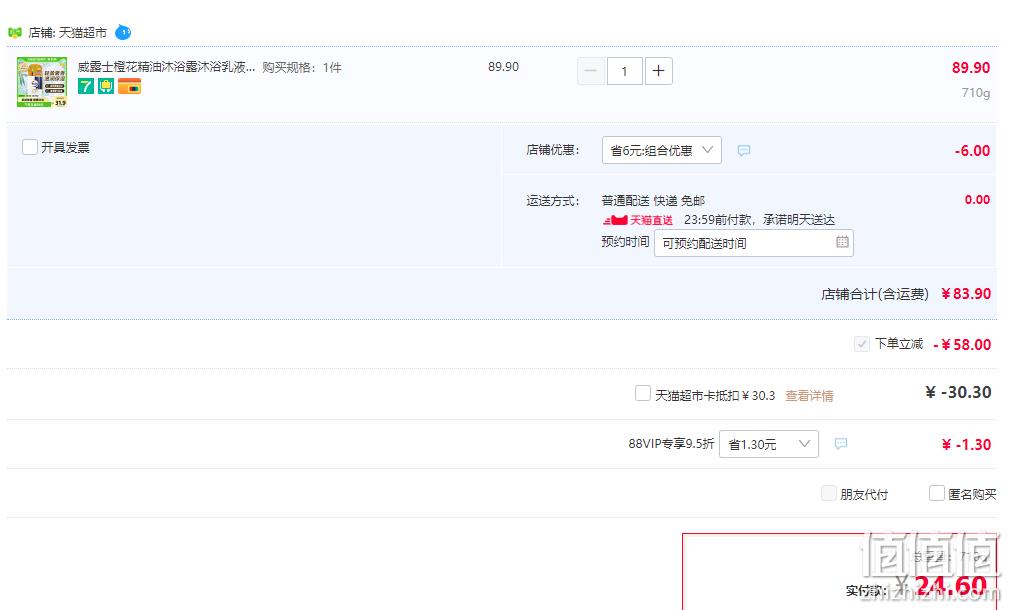This screenshot has width=1010, height=610.
Task: Decrease quantity with minus button
Action: (x=591, y=71)
